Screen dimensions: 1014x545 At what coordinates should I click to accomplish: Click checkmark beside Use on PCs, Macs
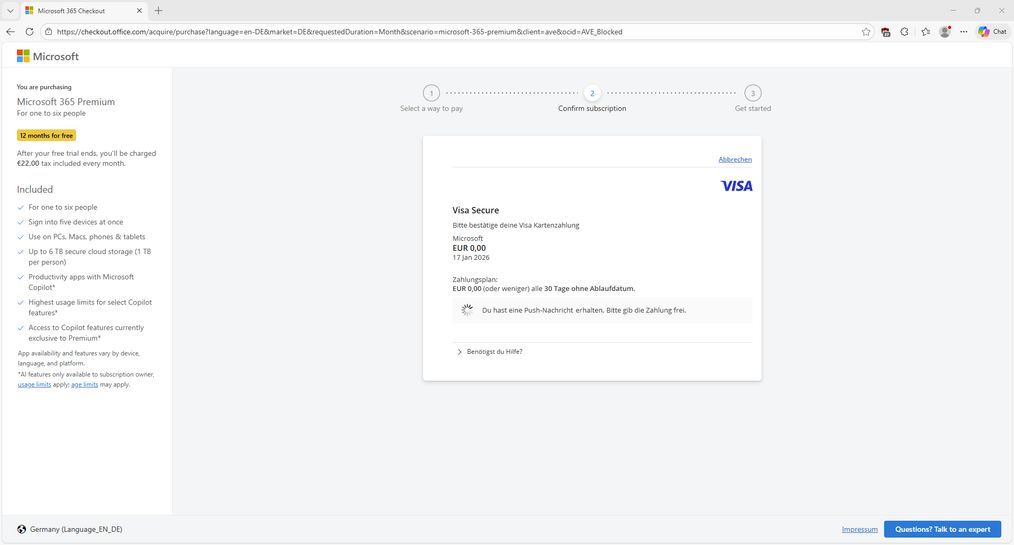tap(21, 237)
